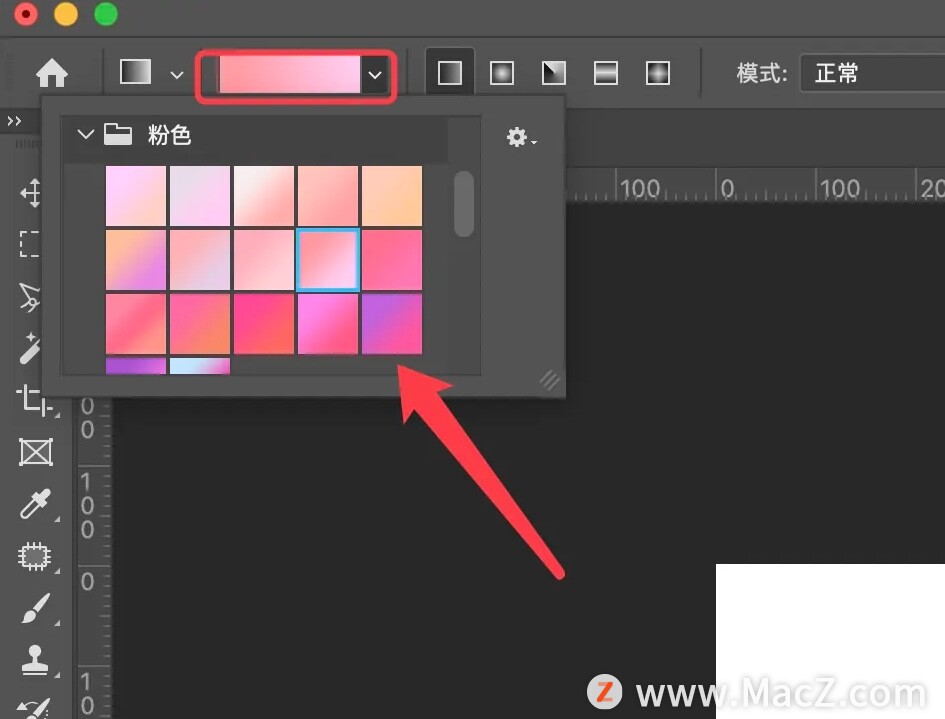Screen dimensions: 945x719
Task: Select the Angle Gradient style
Action: pyautogui.click(x=554, y=73)
